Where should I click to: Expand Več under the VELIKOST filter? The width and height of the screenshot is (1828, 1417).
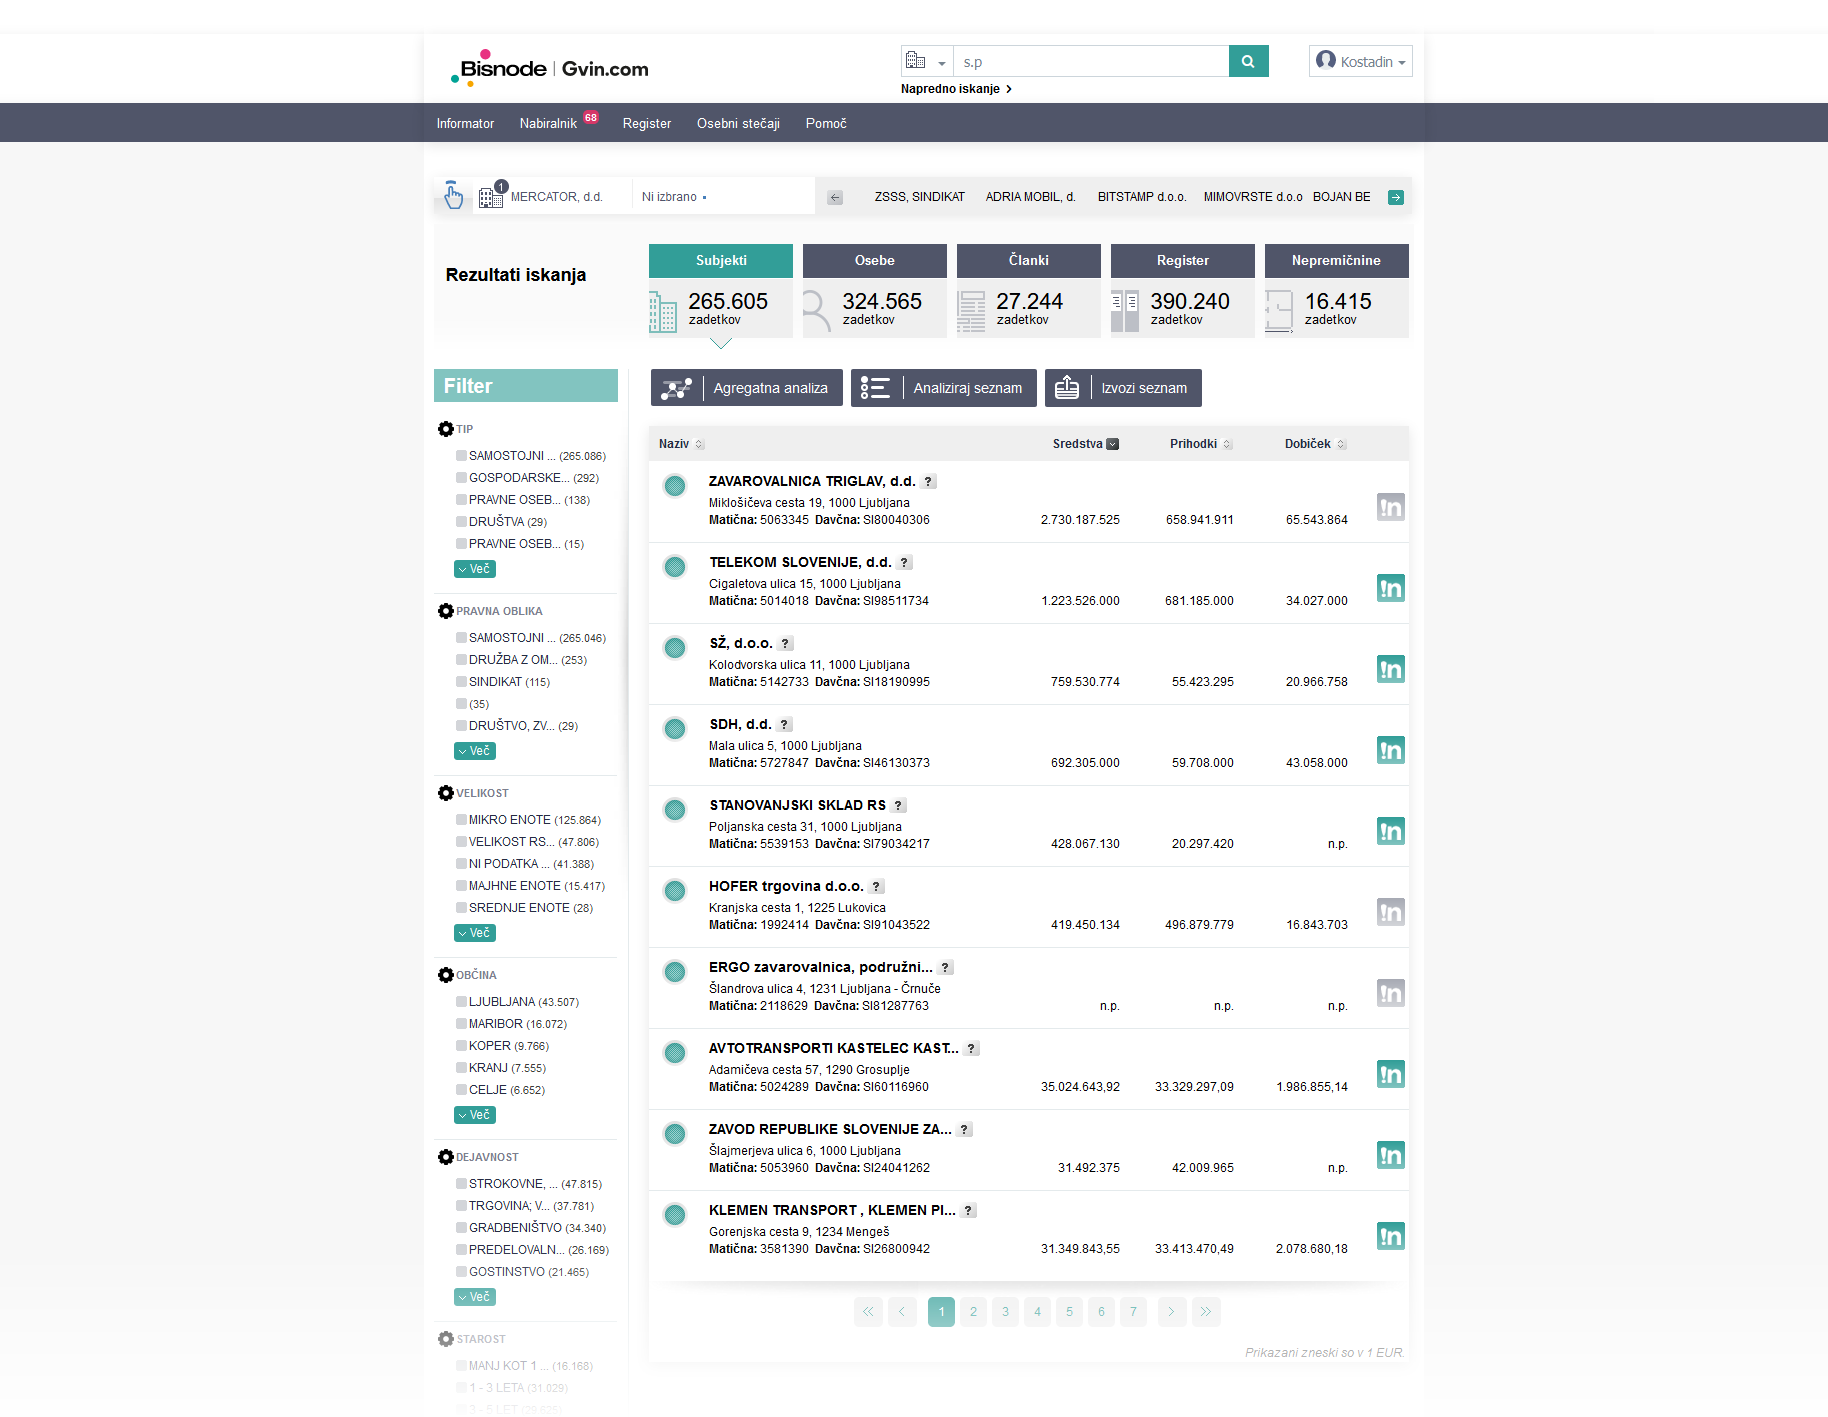475,933
